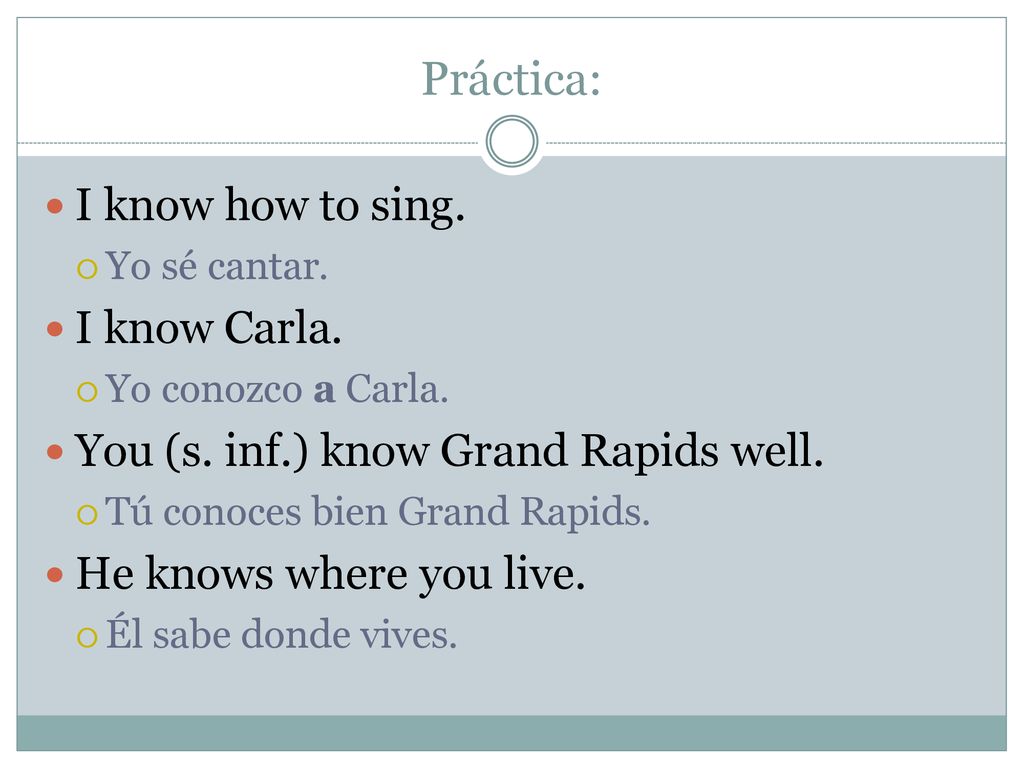Click the decorative circle under the title
Viewport: 1024px width, 768px height.
(x=512, y=141)
